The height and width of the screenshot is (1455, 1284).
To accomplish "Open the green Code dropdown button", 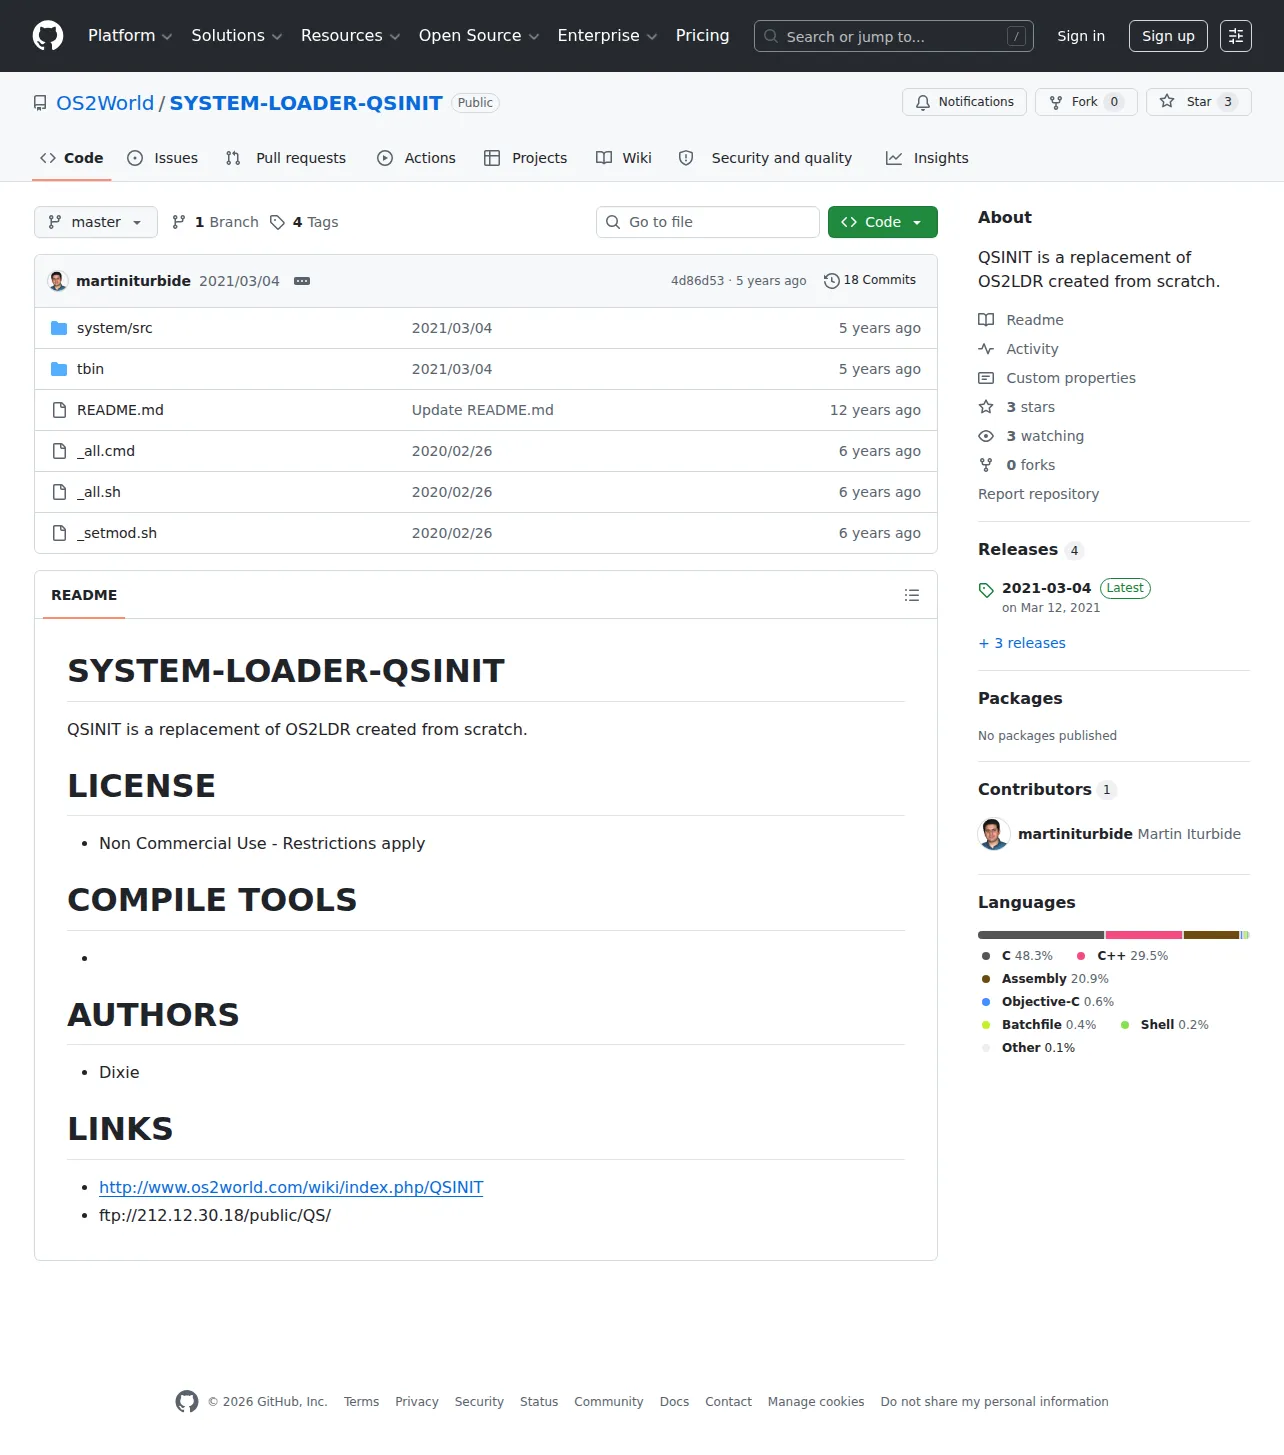I will [x=883, y=222].
